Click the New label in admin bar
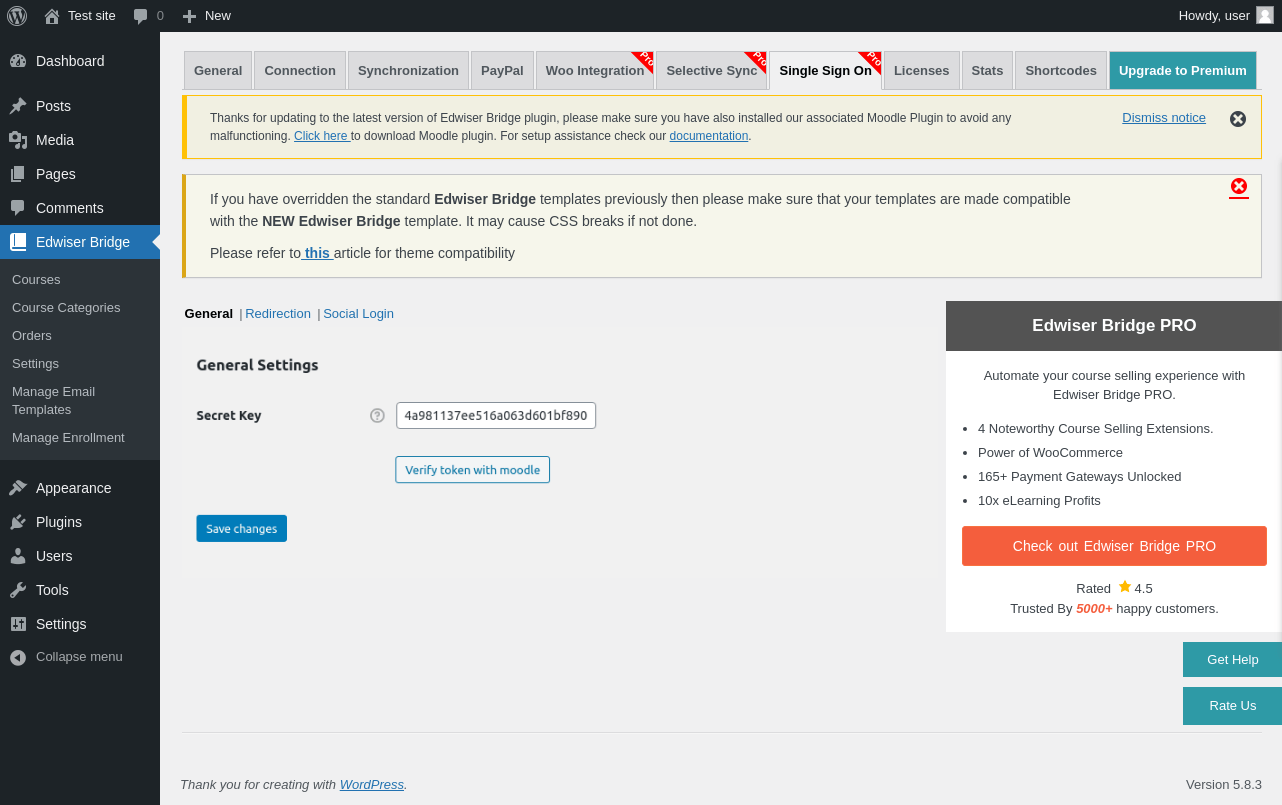Screen dimensions: 1282x805 (218, 16)
